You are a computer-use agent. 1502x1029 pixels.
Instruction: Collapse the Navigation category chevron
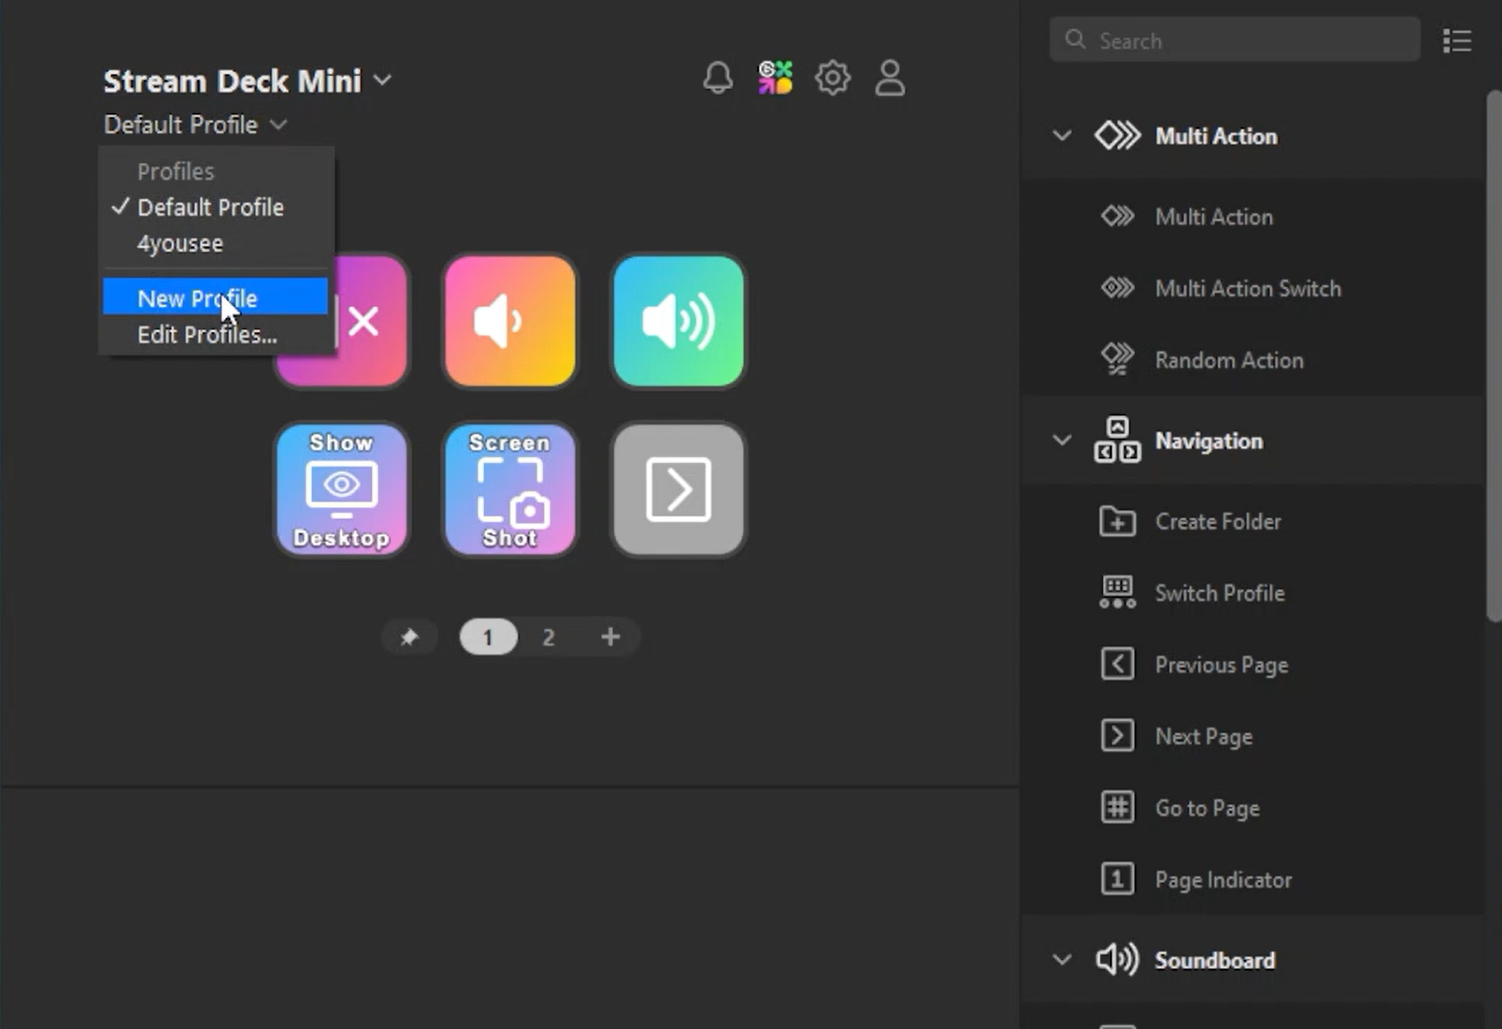click(1062, 440)
